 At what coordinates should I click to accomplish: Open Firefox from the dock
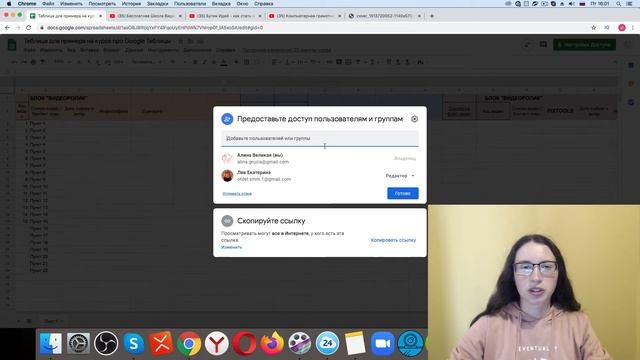coord(272,343)
